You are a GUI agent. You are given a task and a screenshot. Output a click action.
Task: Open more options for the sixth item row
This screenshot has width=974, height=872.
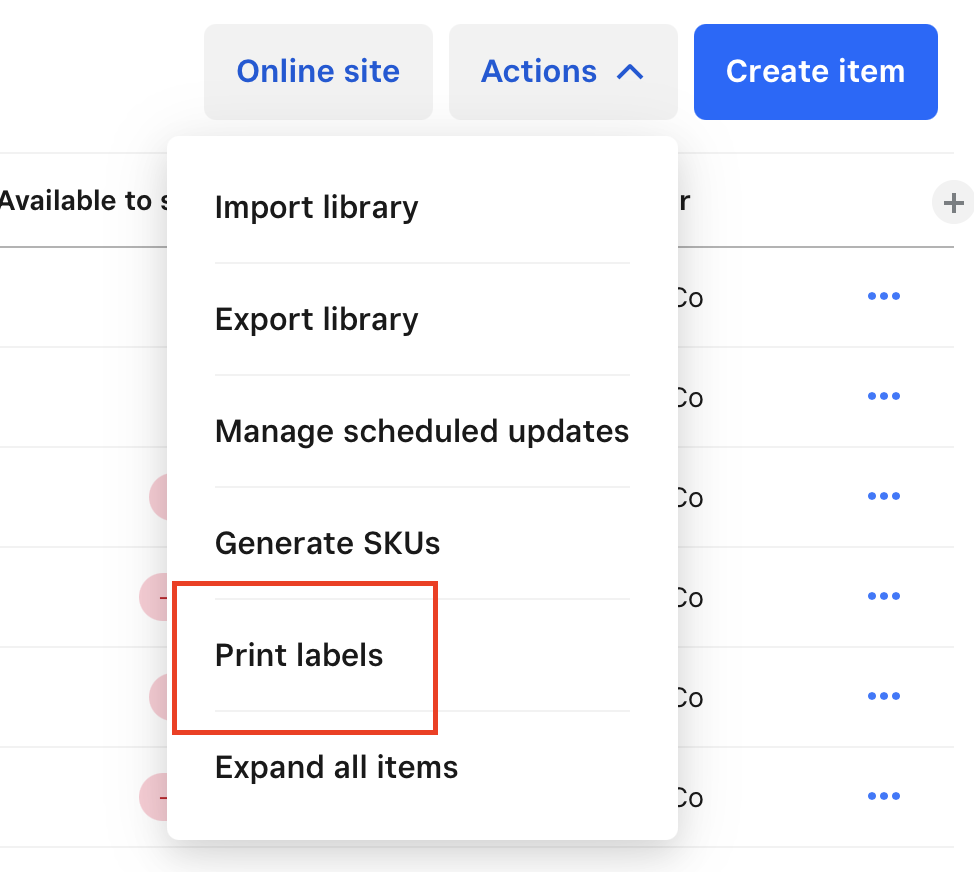(x=884, y=797)
